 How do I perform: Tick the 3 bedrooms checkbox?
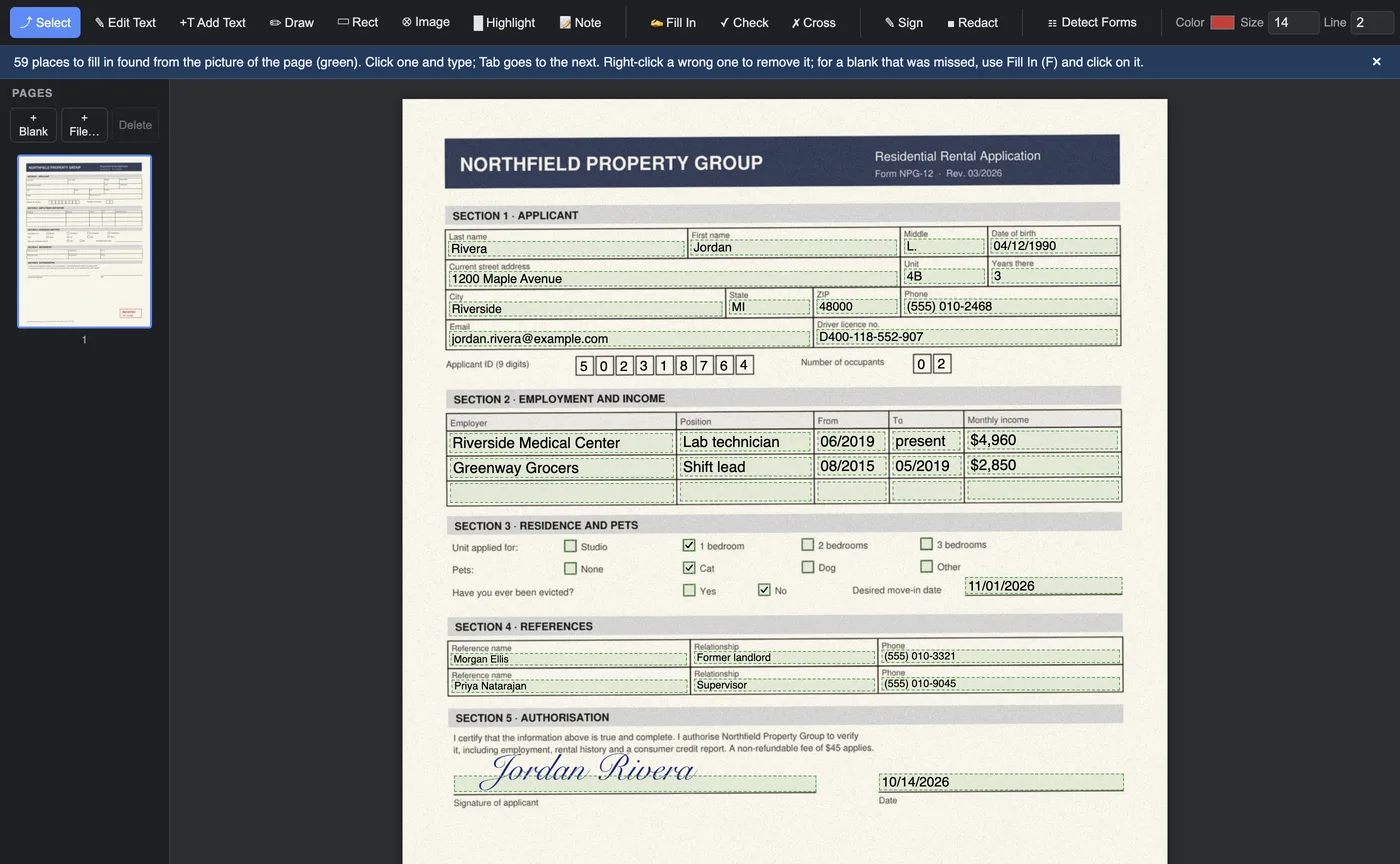(927, 544)
